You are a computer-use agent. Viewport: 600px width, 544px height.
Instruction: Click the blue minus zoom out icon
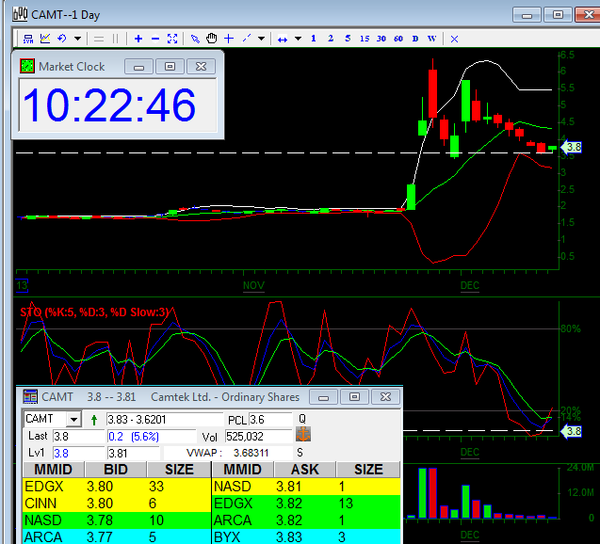pyautogui.click(x=154, y=38)
